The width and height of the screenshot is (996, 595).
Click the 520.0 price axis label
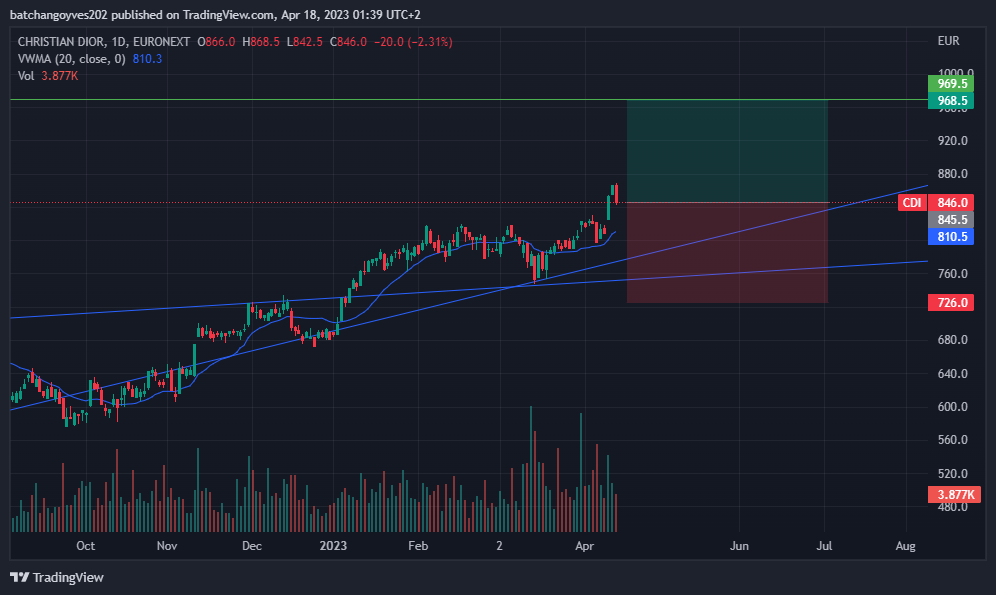[x=953, y=474]
